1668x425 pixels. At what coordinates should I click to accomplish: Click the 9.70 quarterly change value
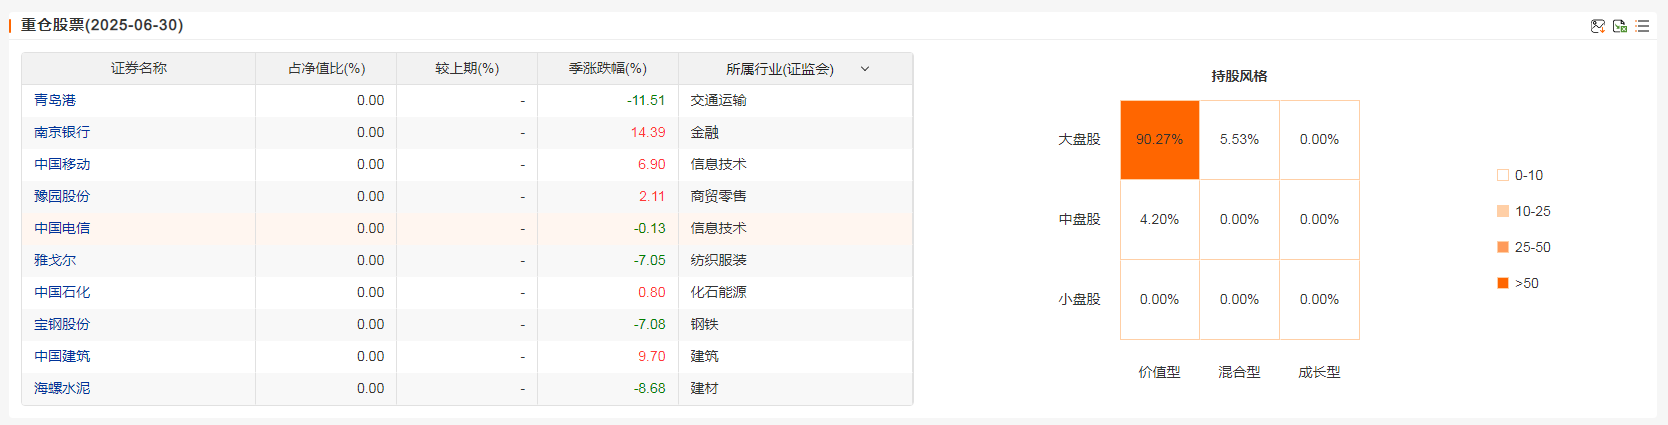(652, 356)
